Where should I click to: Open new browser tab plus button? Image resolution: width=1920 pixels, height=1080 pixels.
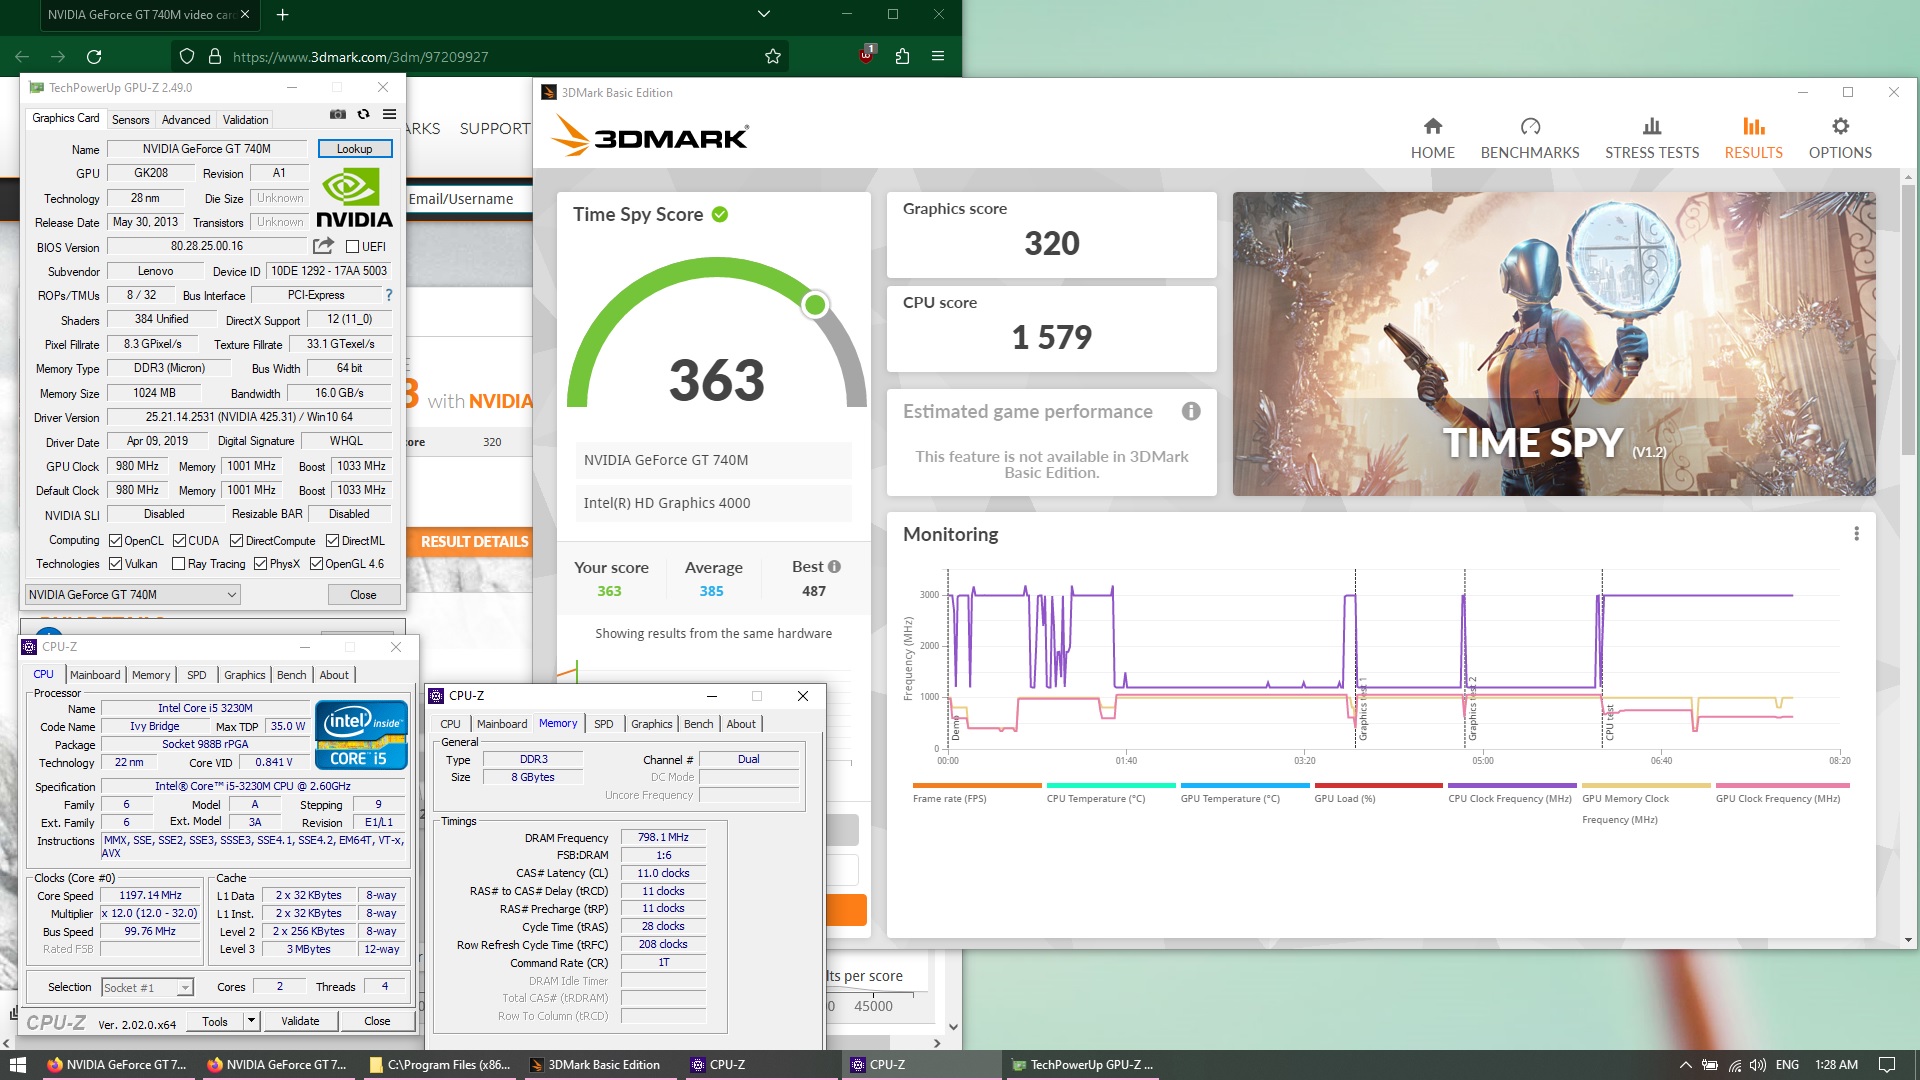pos(283,15)
